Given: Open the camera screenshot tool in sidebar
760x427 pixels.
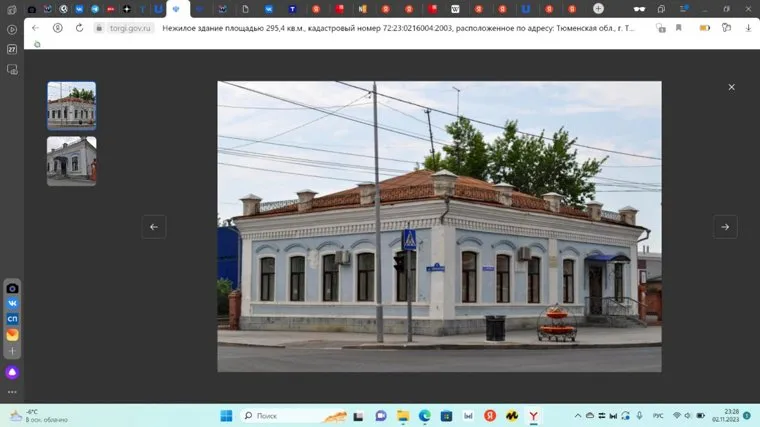Looking at the screenshot, I should pos(12,288).
